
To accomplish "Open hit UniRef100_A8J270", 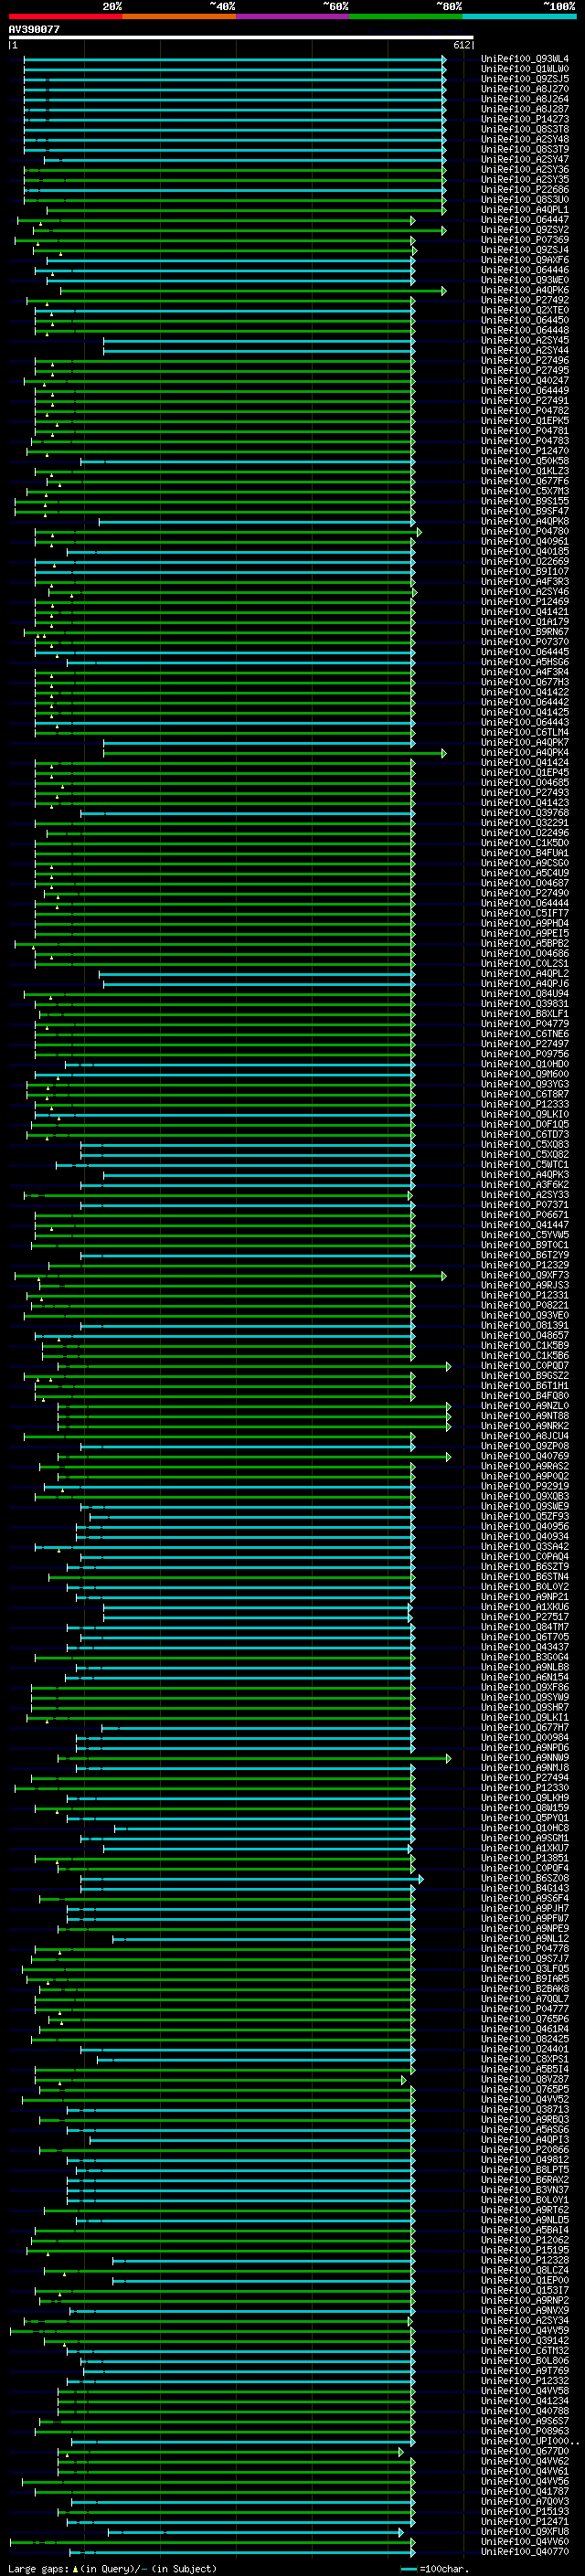I will tap(524, 89).
